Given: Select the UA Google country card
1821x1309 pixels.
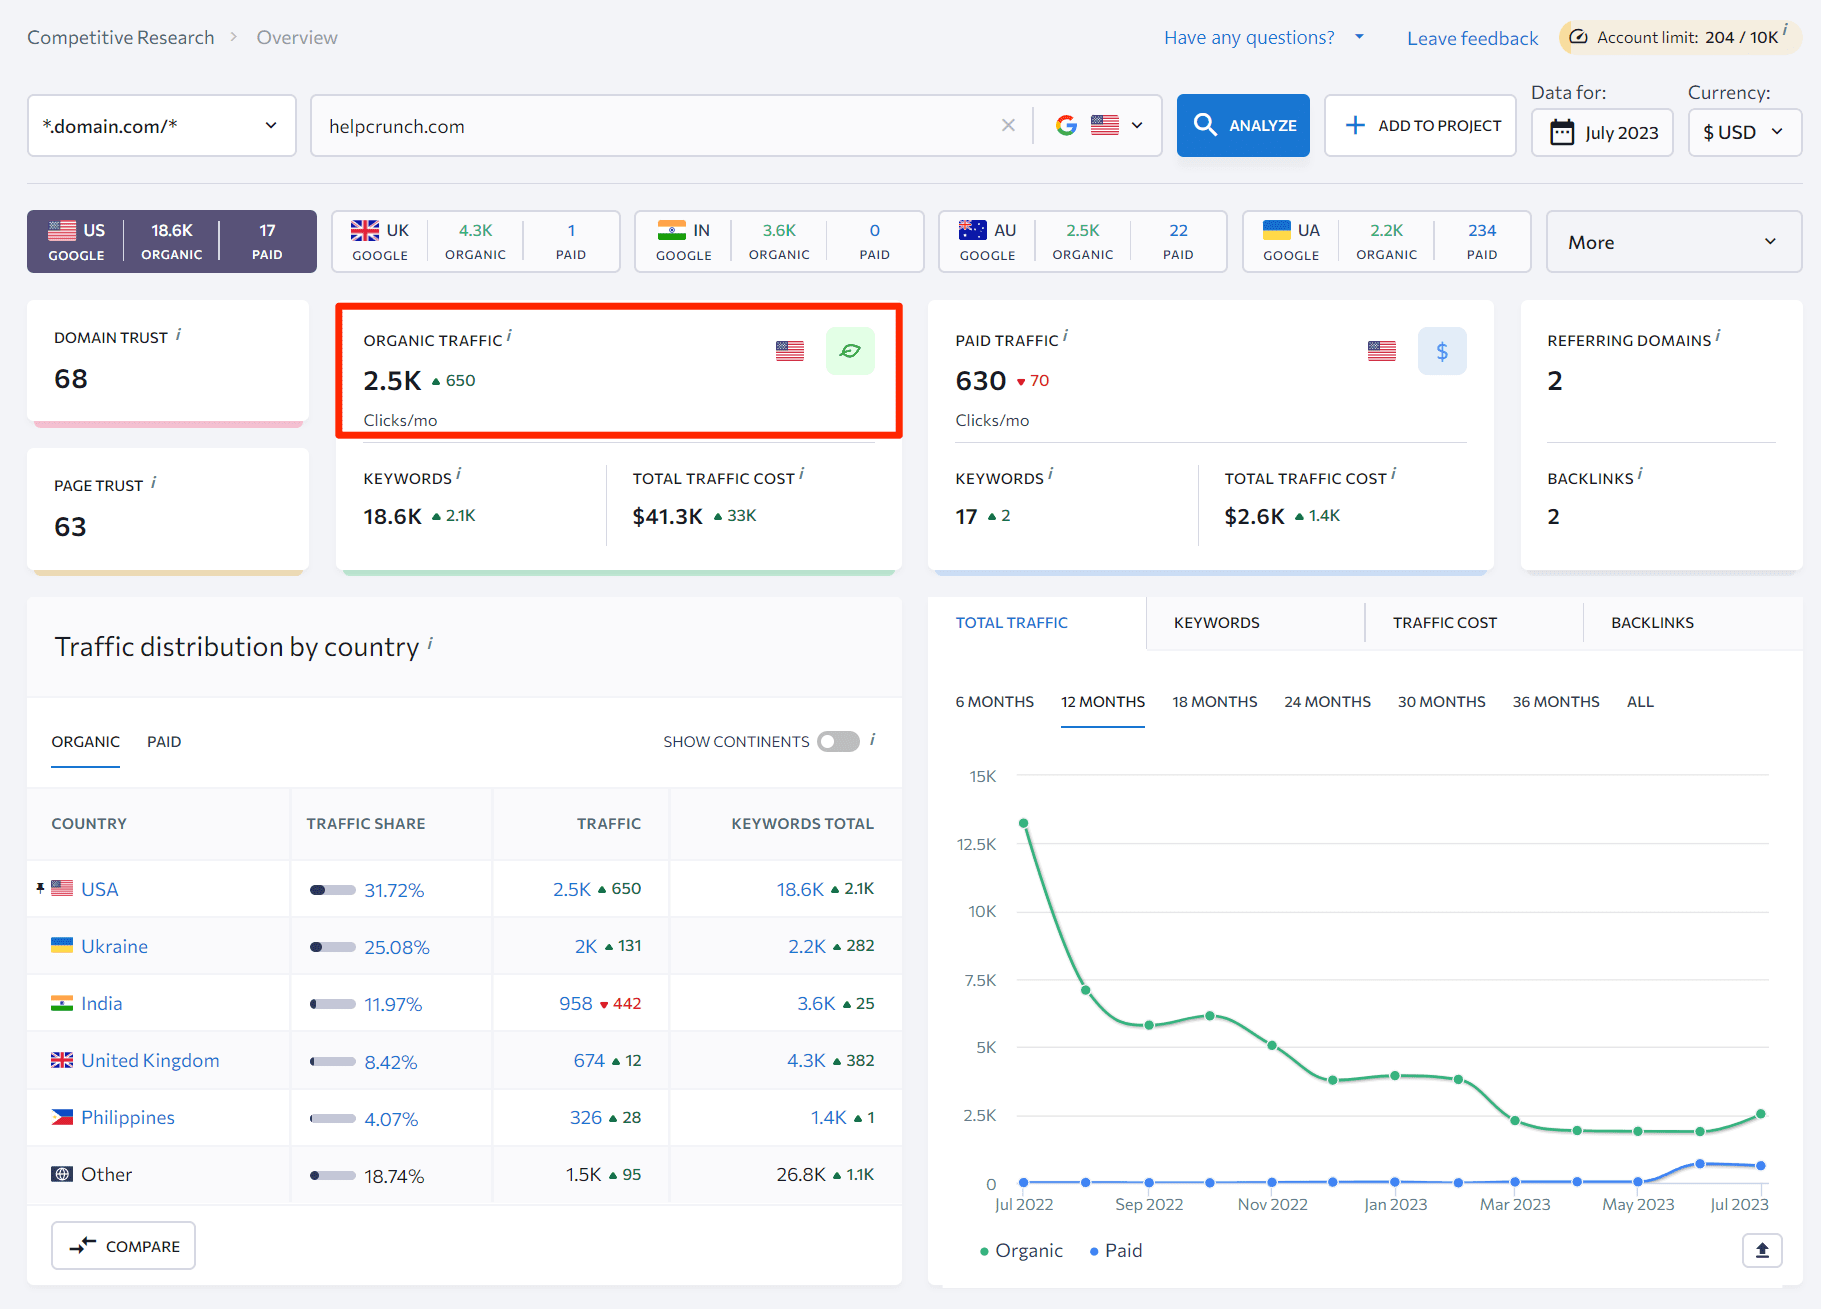Looking at the screenshot, I should [1387, 241].
